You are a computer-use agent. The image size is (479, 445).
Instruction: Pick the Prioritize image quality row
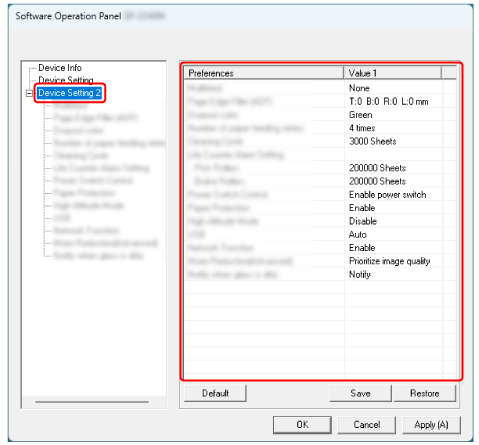[x=320, y=261]
